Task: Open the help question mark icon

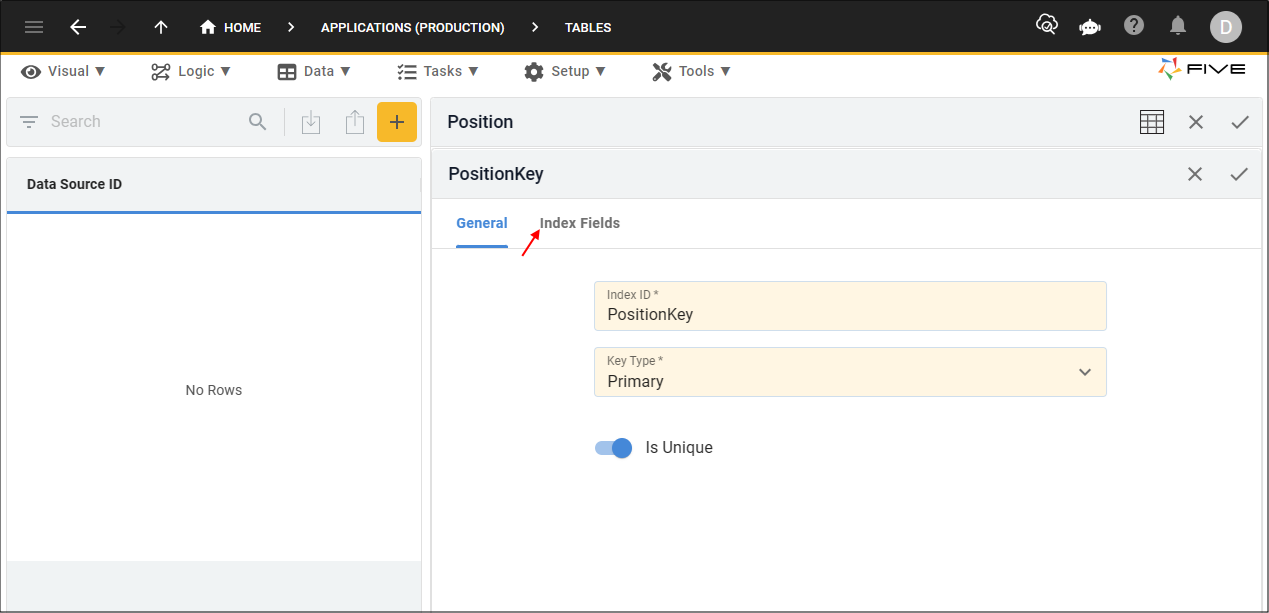Action: pos(1134,26)
